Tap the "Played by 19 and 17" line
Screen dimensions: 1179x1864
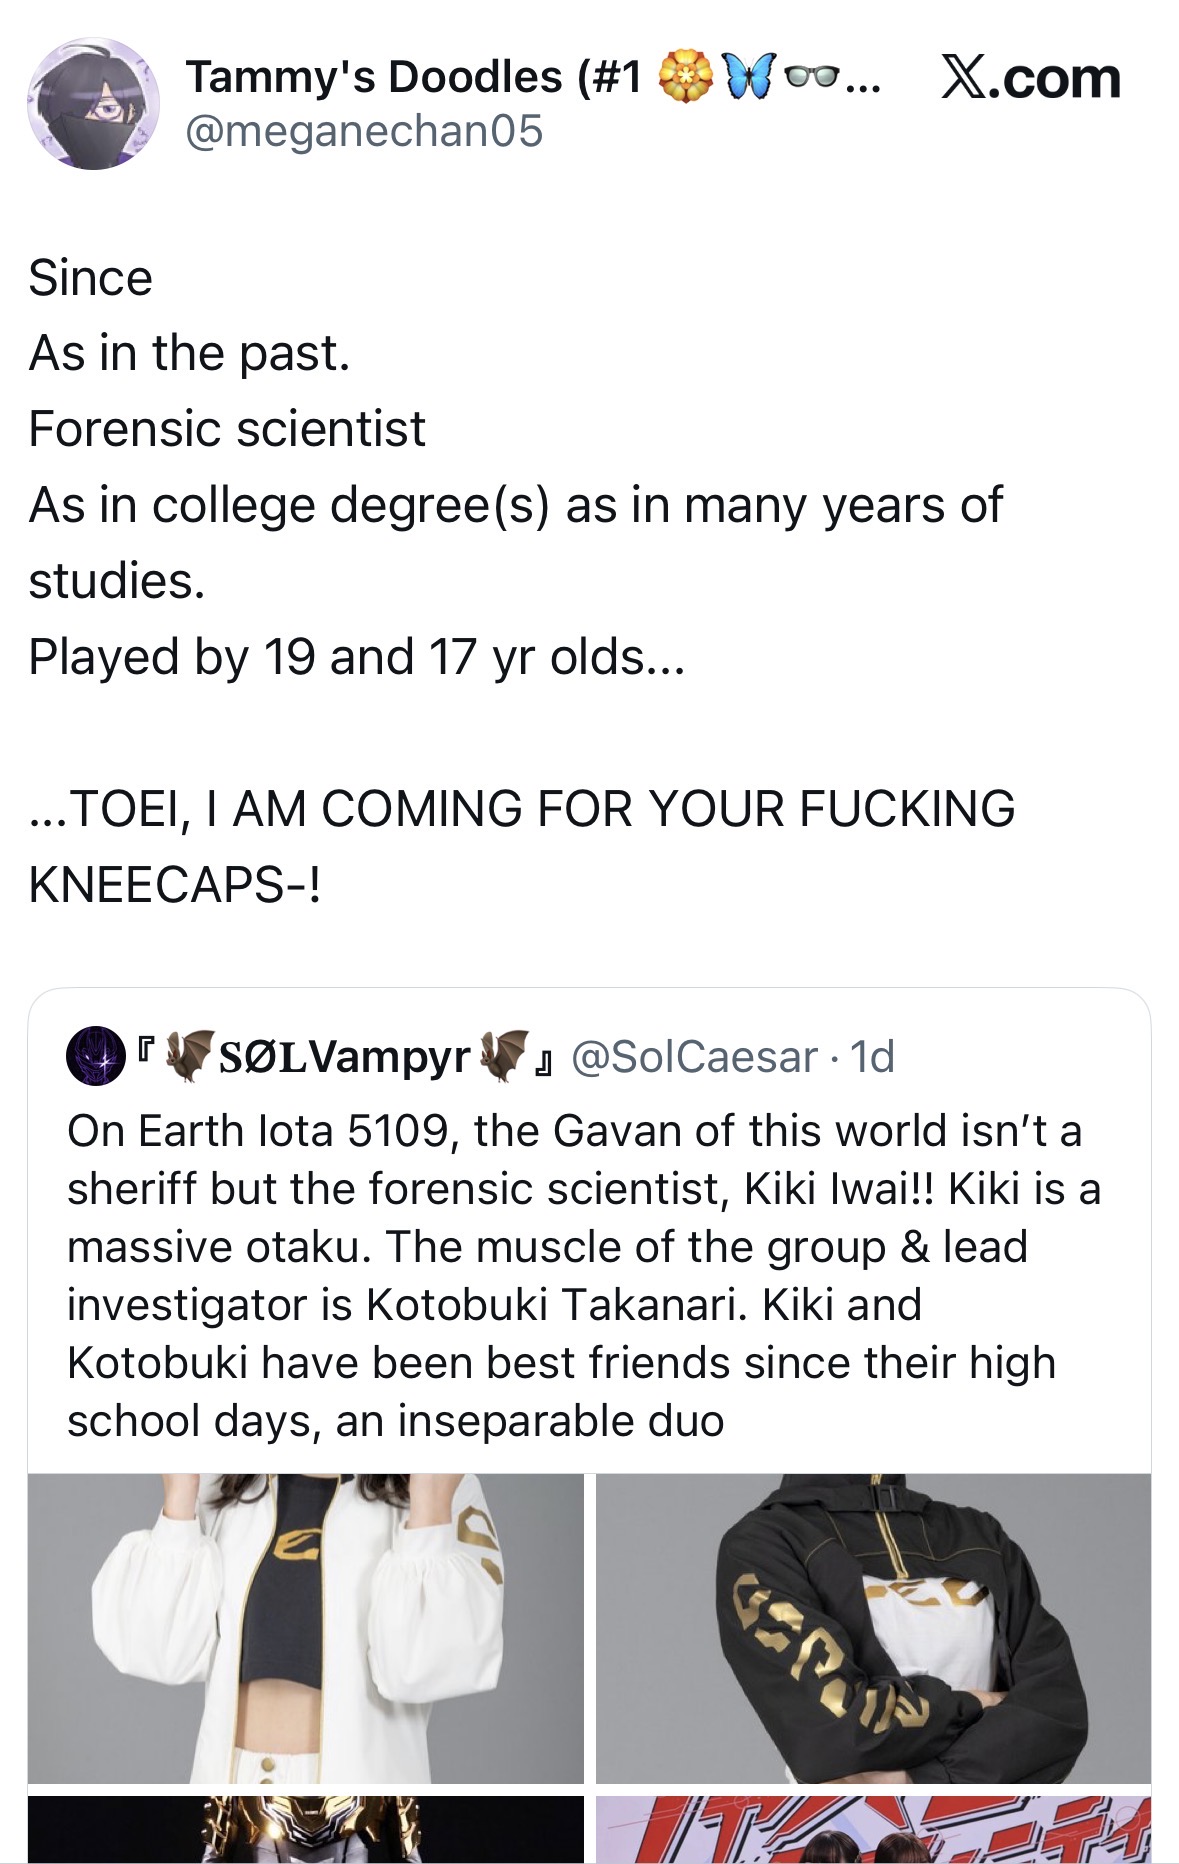point(356,657)
